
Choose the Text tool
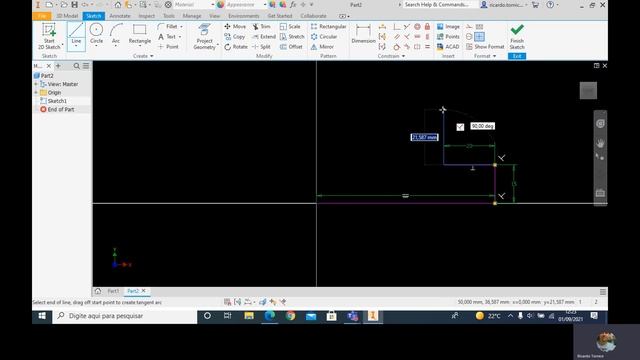coord(167,37)
